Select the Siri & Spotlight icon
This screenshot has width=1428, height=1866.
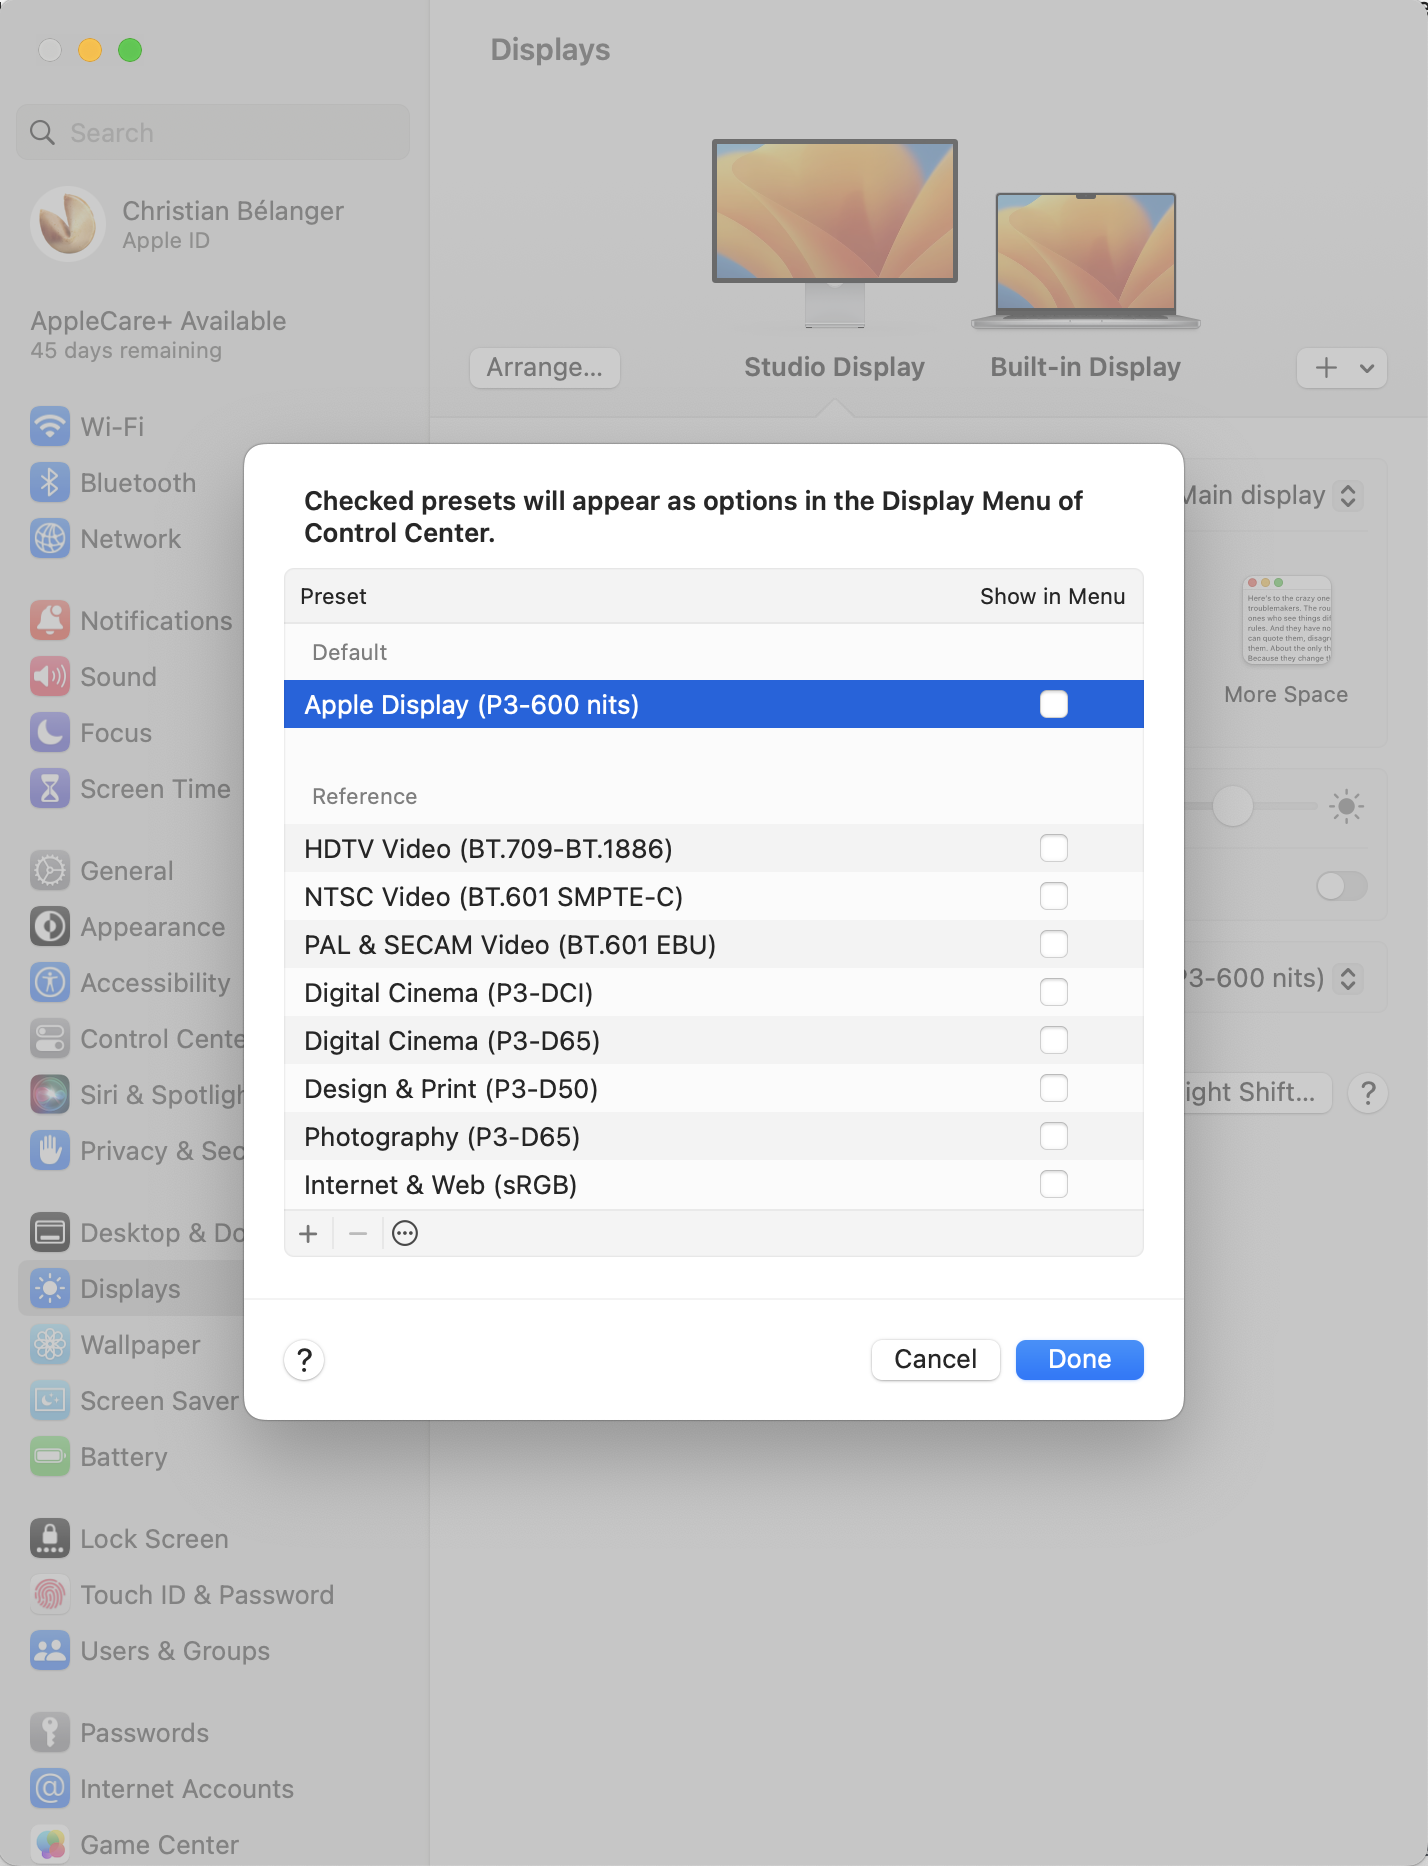pos(50,1095)
